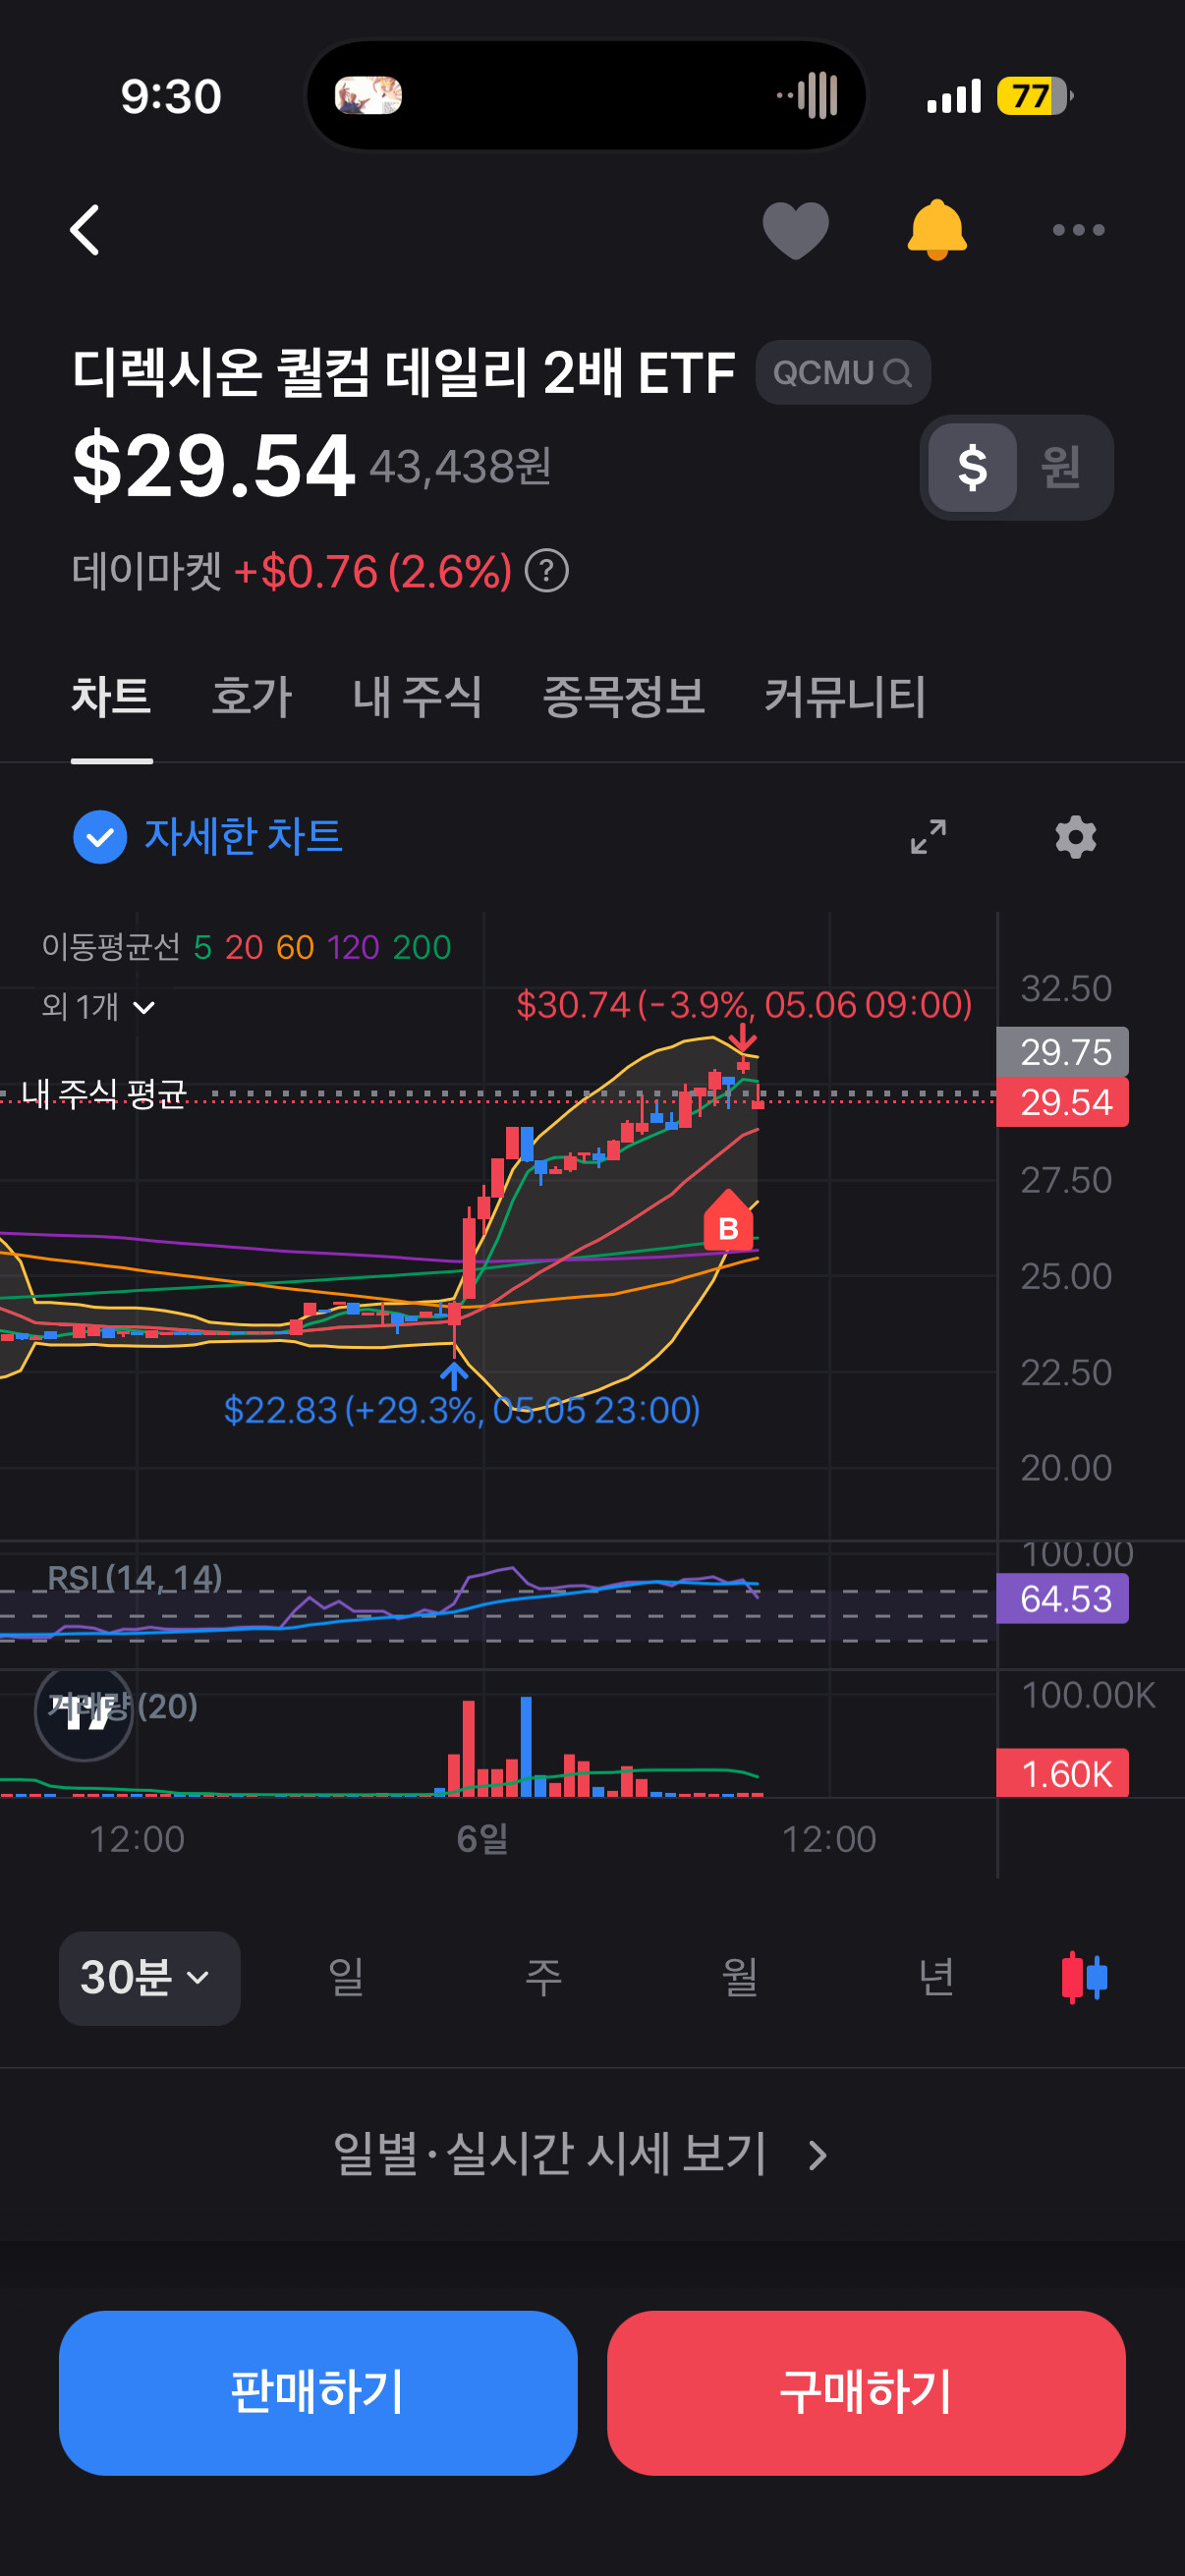1185x2576 pixels.
Task: Select the 일 daily interval
Action: (x=346, y=1978)
